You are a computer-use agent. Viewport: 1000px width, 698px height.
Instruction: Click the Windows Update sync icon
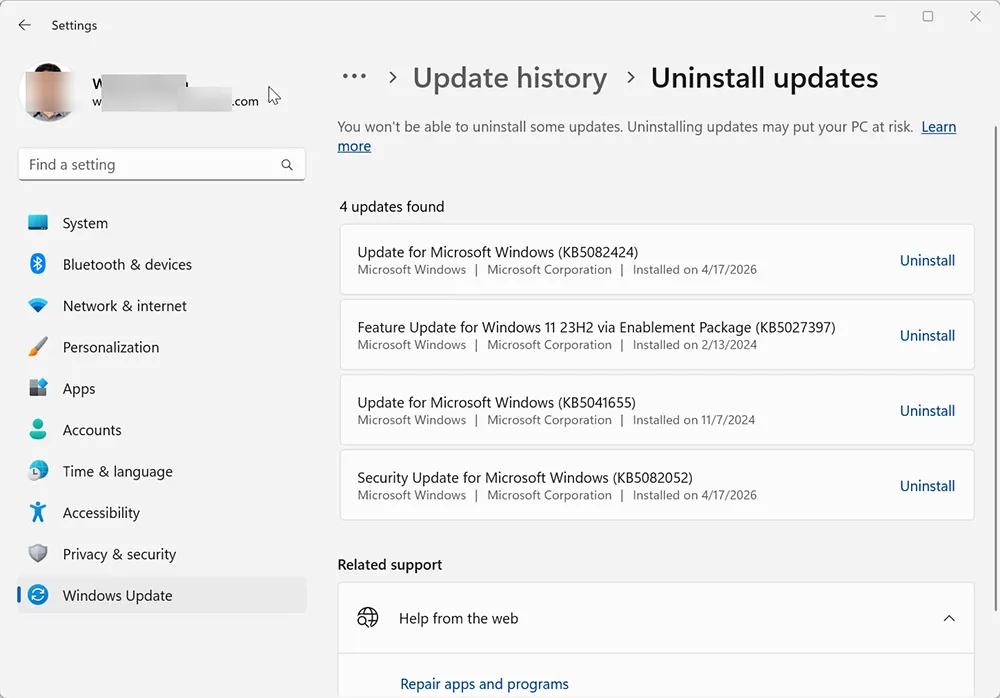(38, 595)
